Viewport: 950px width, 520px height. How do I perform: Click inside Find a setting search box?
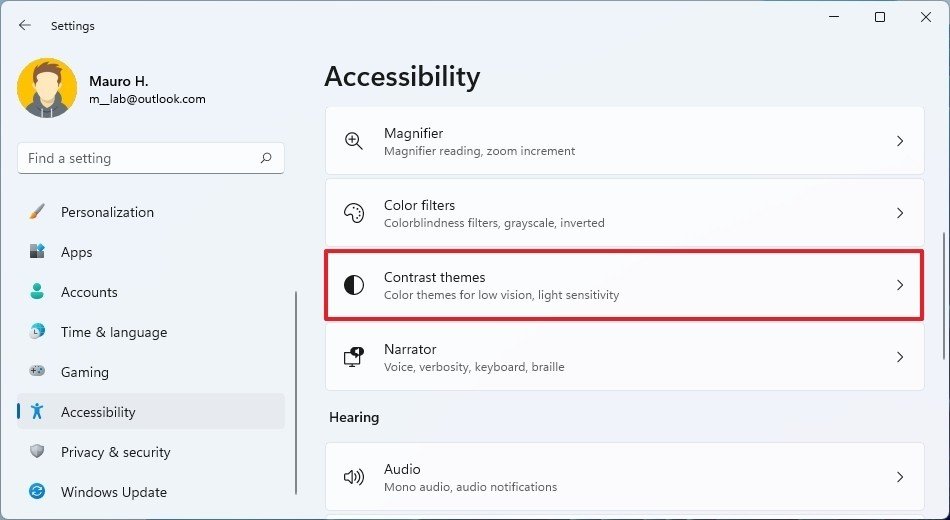coord(151,158)
